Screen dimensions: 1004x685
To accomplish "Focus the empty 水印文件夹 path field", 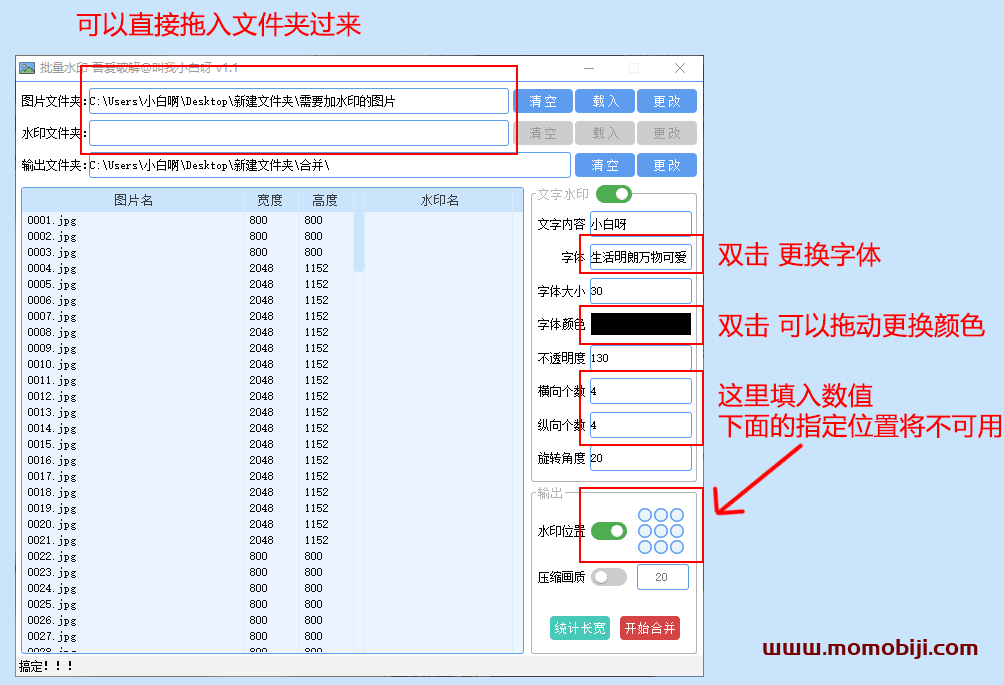I will tap(298, 133).
